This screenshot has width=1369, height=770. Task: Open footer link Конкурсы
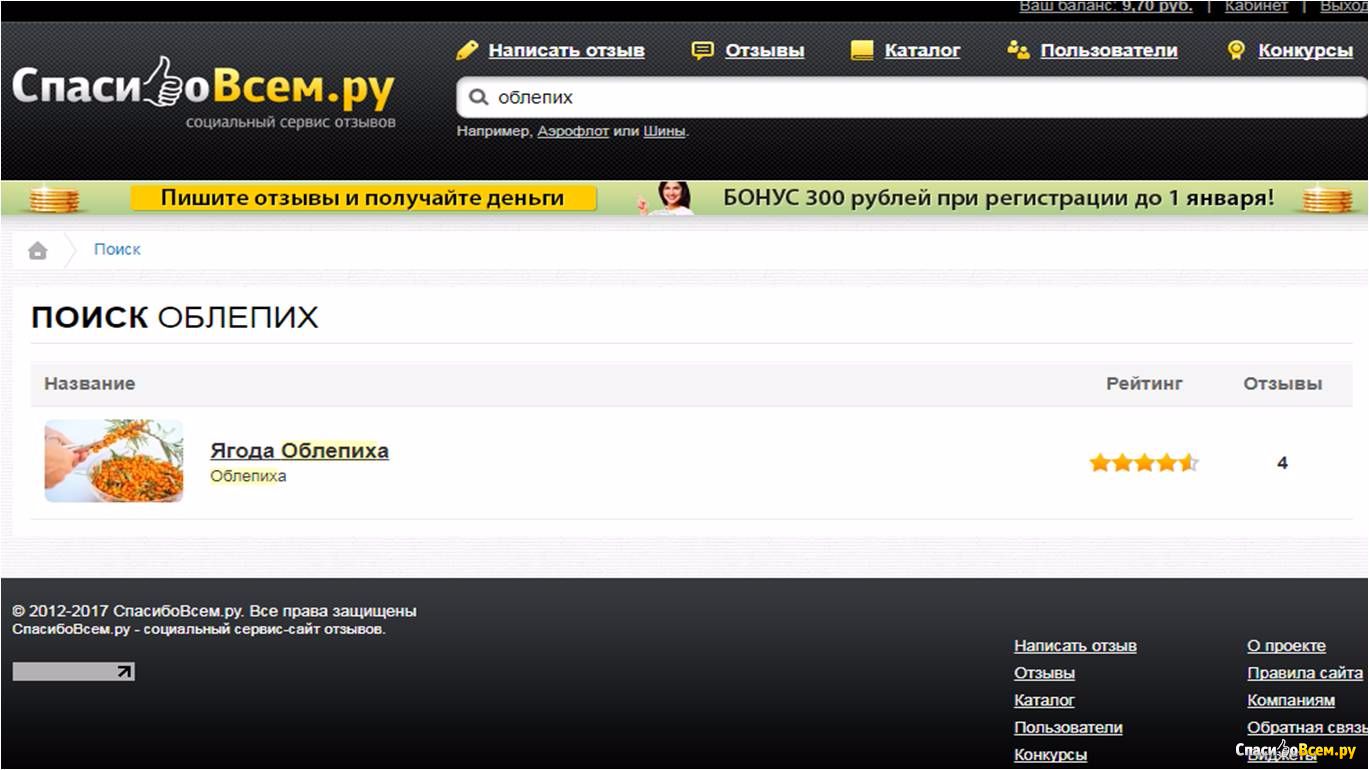pyautogui.click(x=1050, y=754)
